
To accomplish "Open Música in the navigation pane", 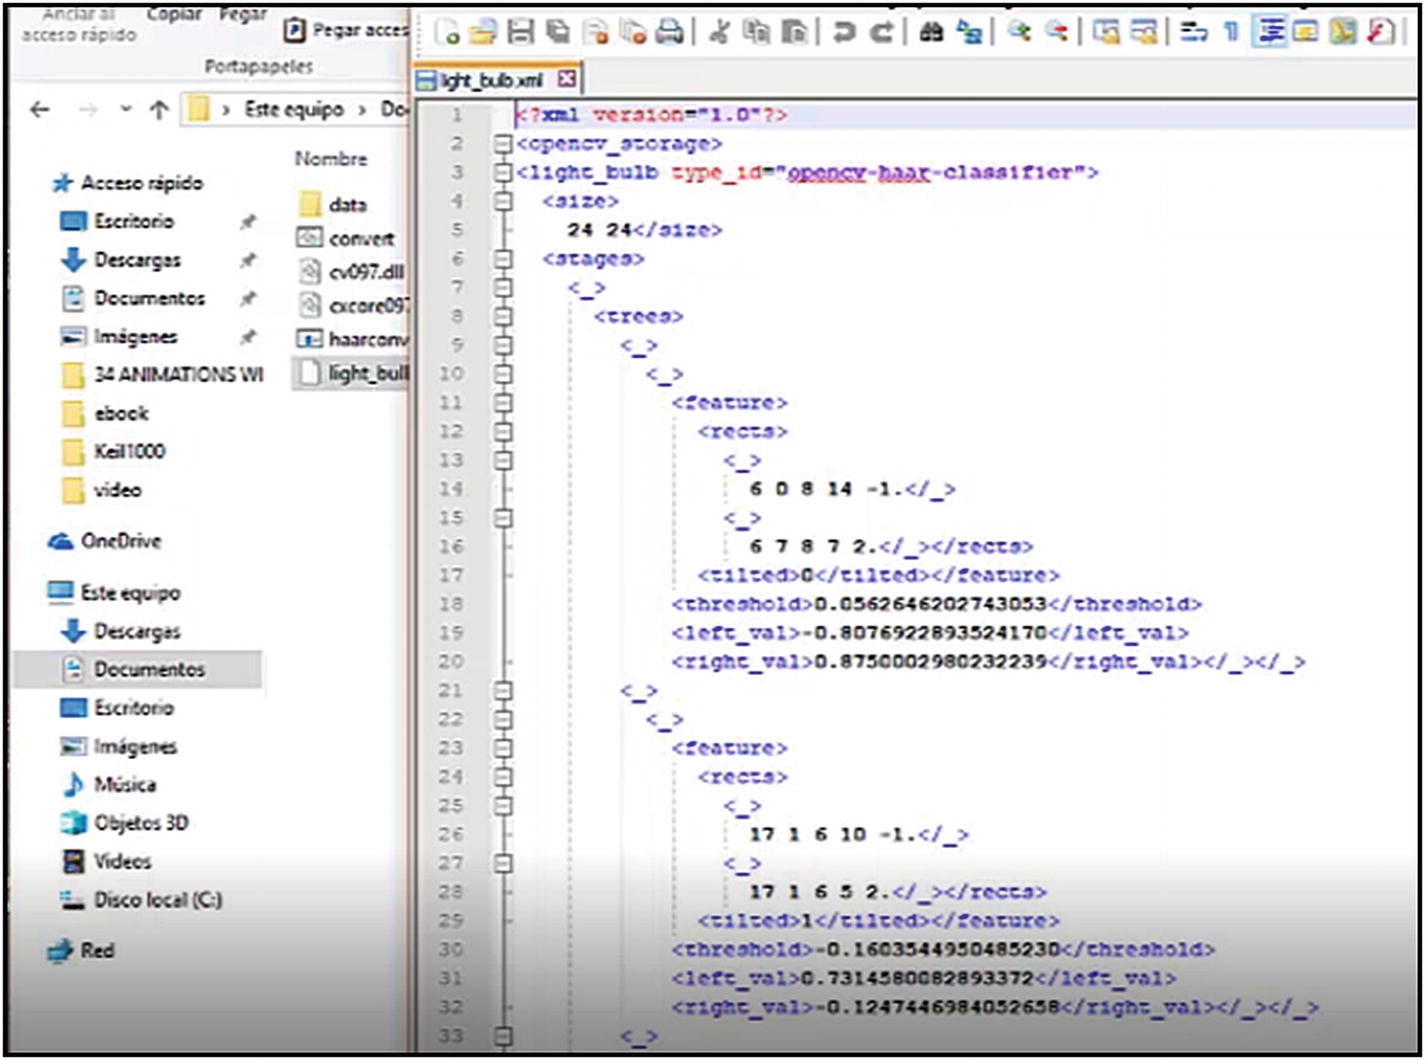I will [109, 785].
